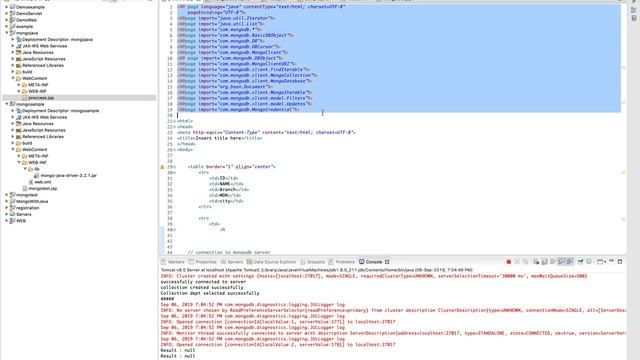The image size is (640, 360).
Task: Expand the mongotest project
Action: [7, 195]
